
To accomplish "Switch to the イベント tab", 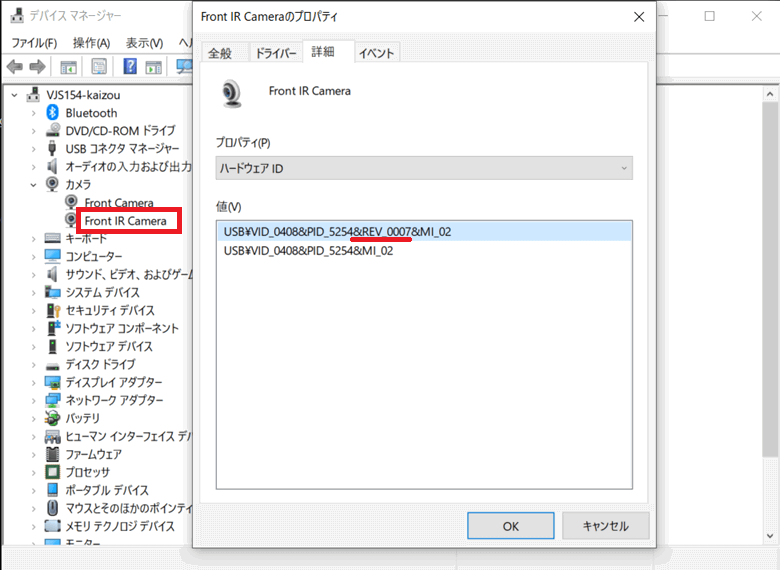I will (376, 53).
